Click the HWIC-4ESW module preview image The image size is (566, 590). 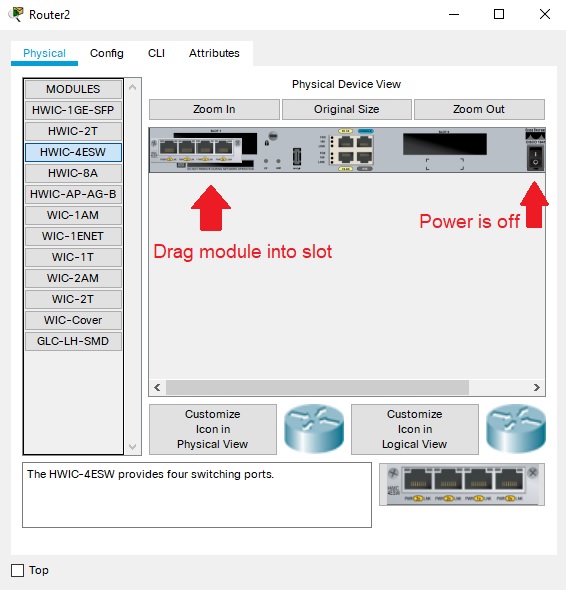(462, 485)
